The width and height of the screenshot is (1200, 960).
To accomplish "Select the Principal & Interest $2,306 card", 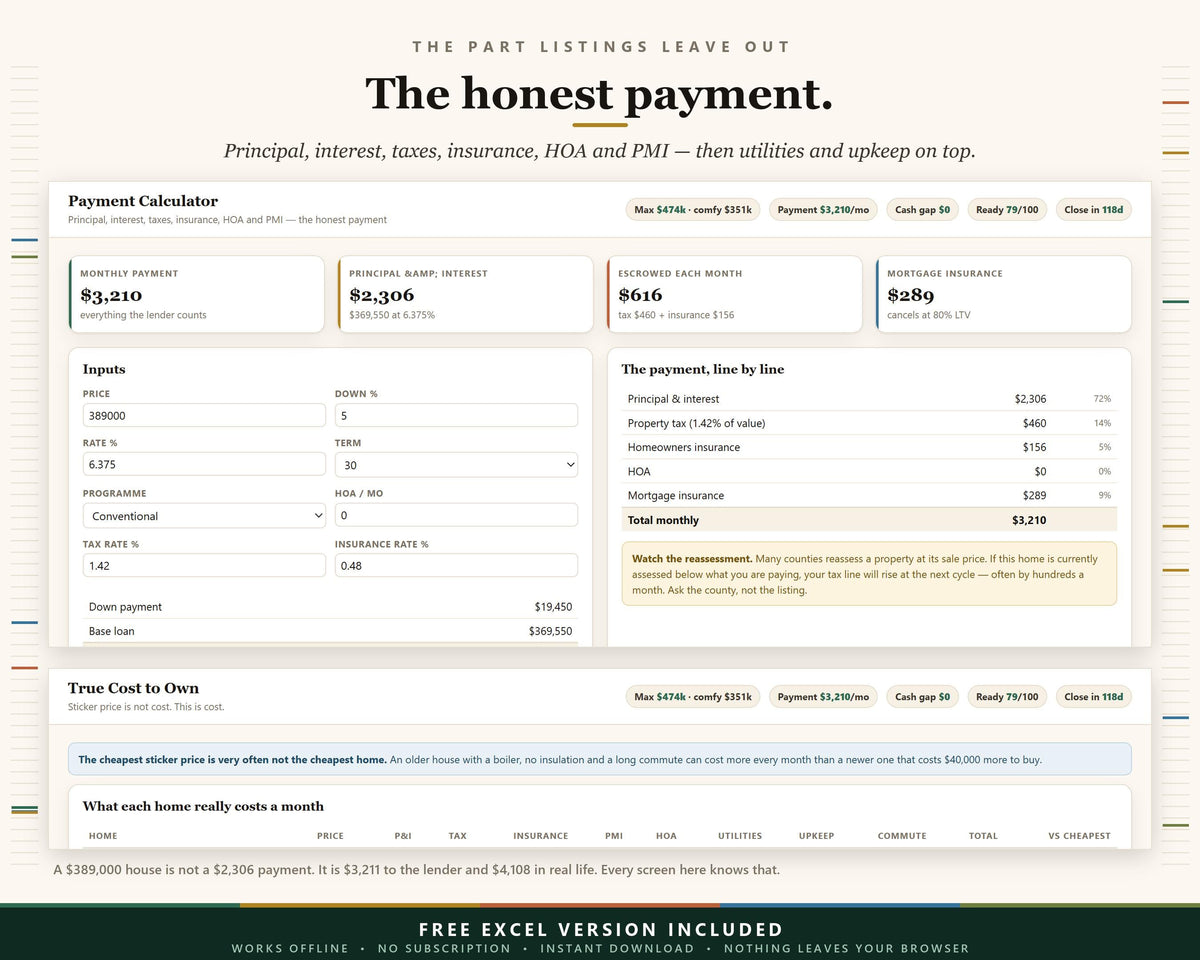I will coord(465,294).
